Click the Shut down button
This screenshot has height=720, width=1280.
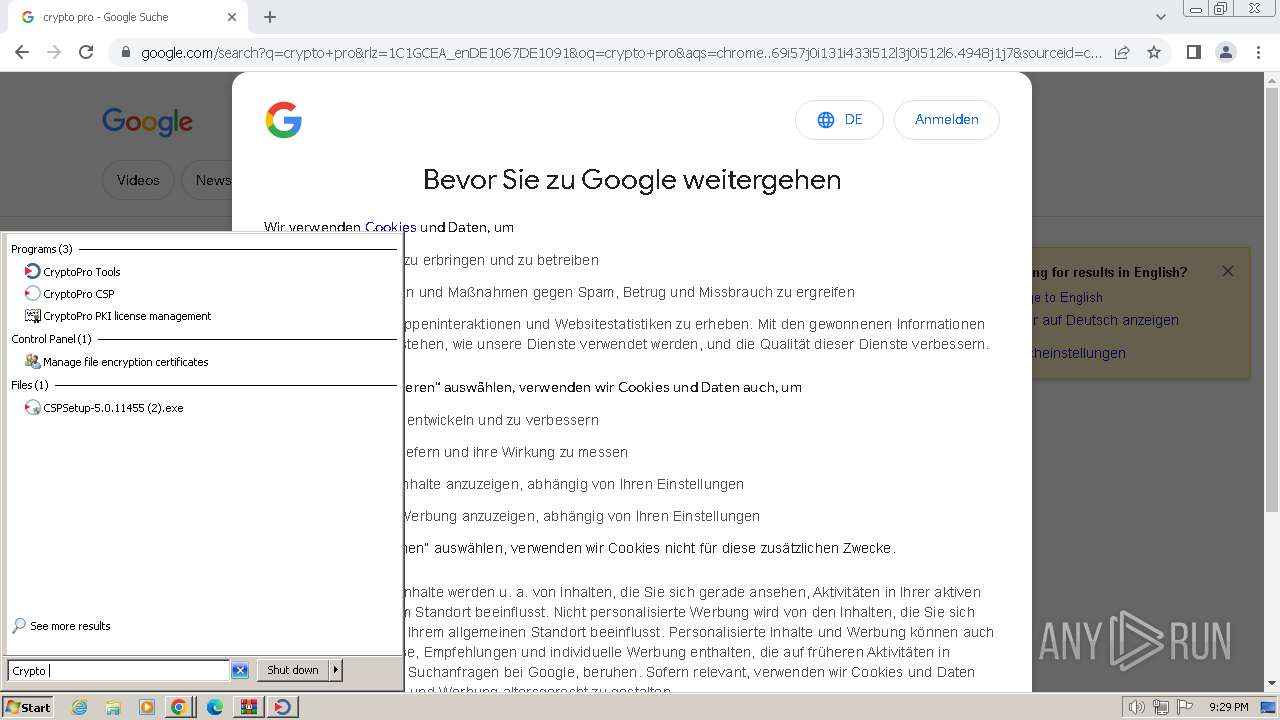(x=293, y=670)
